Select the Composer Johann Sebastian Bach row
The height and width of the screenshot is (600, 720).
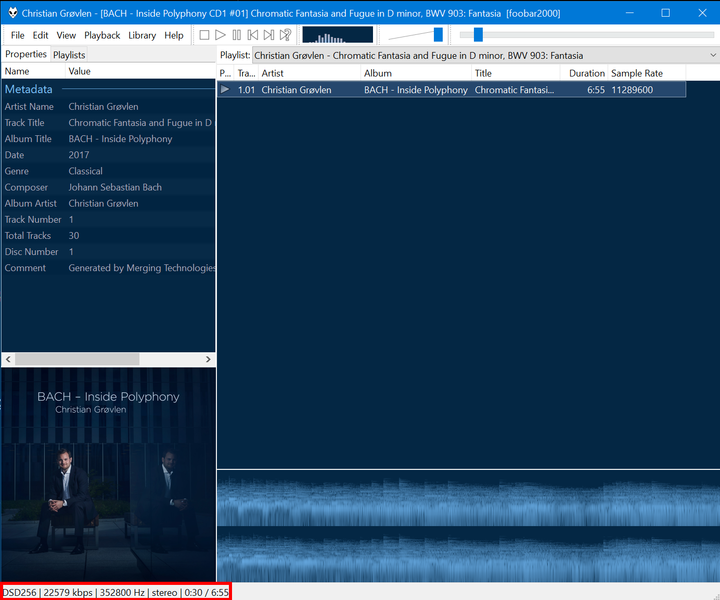(108, 187)
